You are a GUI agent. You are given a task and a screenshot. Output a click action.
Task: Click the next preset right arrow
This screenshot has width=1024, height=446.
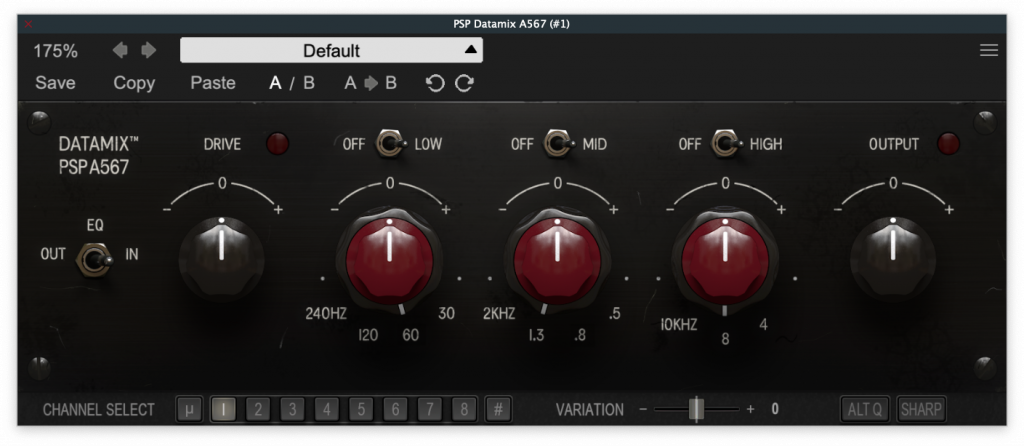click(148, 50)
